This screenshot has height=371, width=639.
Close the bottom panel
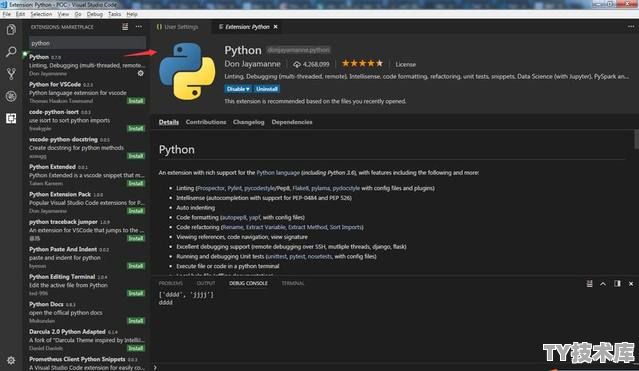point(631,284)
